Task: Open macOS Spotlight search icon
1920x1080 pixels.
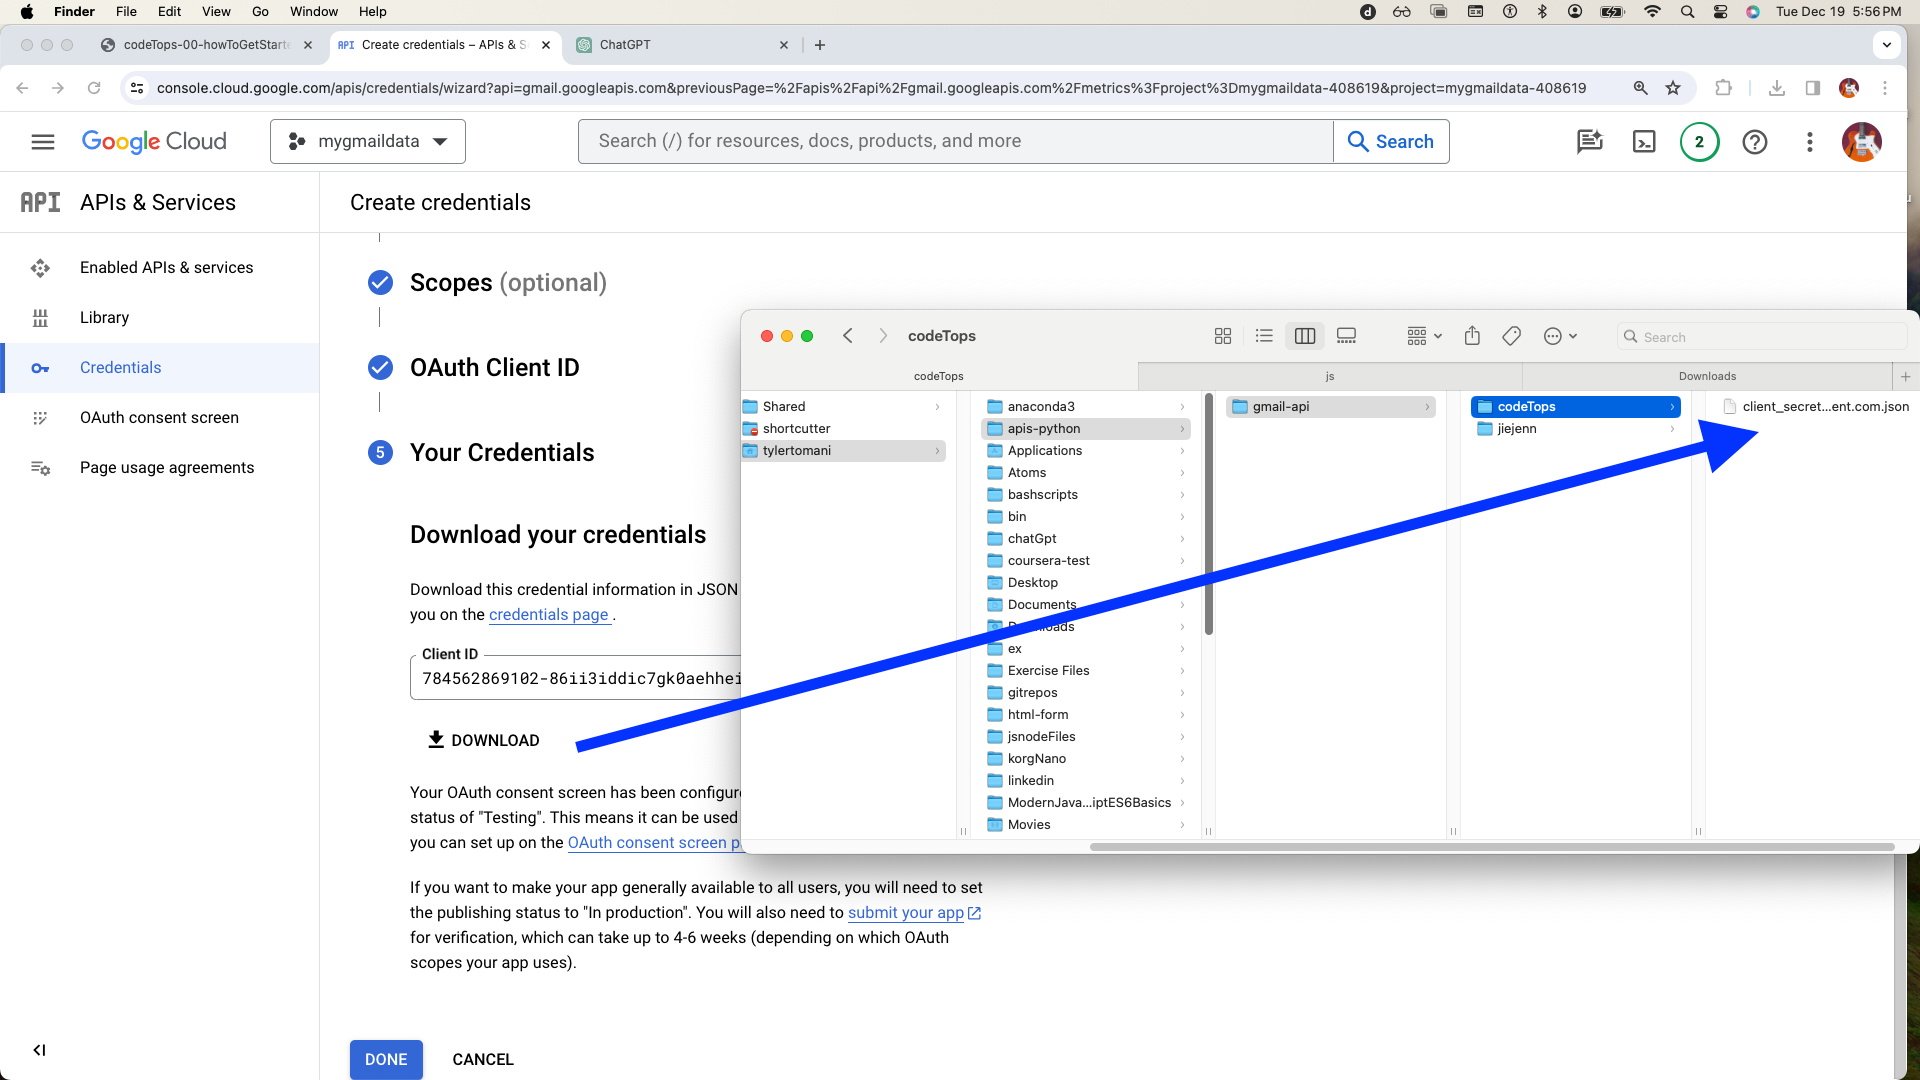Action: (1687, 12)
